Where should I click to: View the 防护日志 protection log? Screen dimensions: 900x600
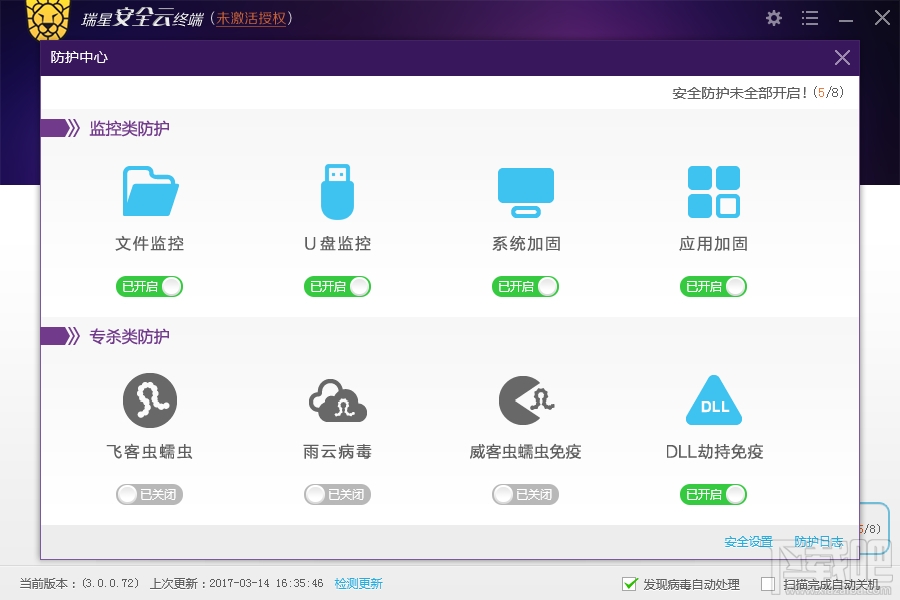(820, 542)
